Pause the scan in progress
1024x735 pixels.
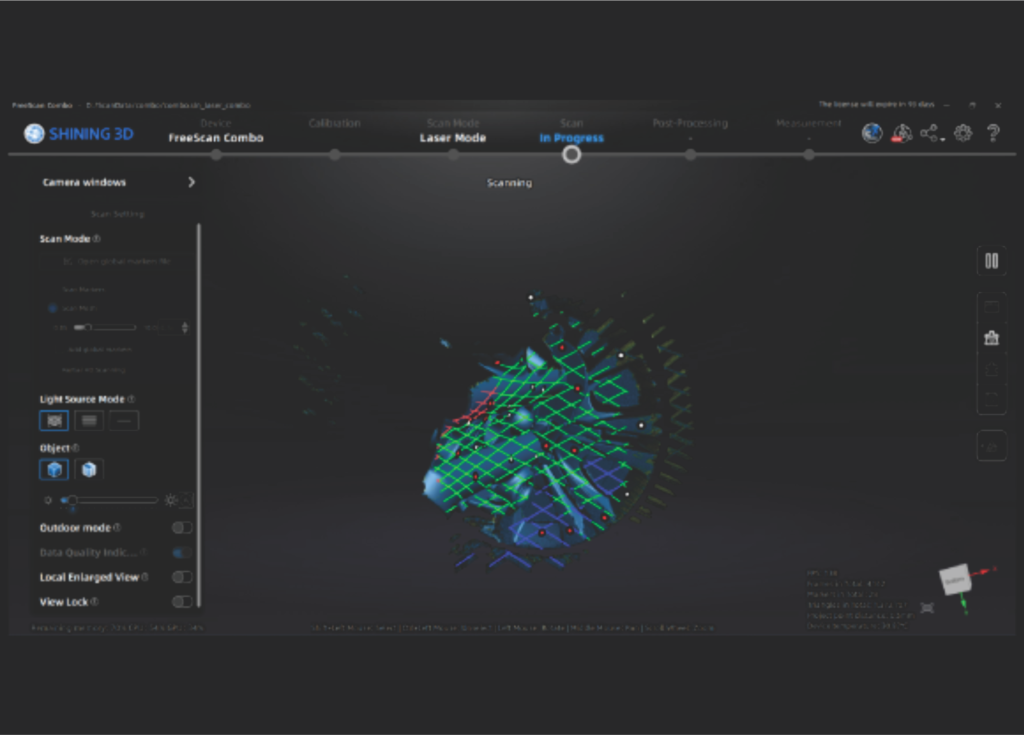991,261
